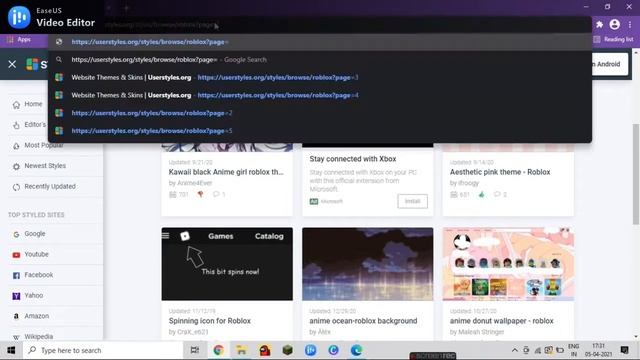Close the Userstyles sidebar with the X
Image resolution: width=640 pixels, height=360 pixels.
click(12, 64)
